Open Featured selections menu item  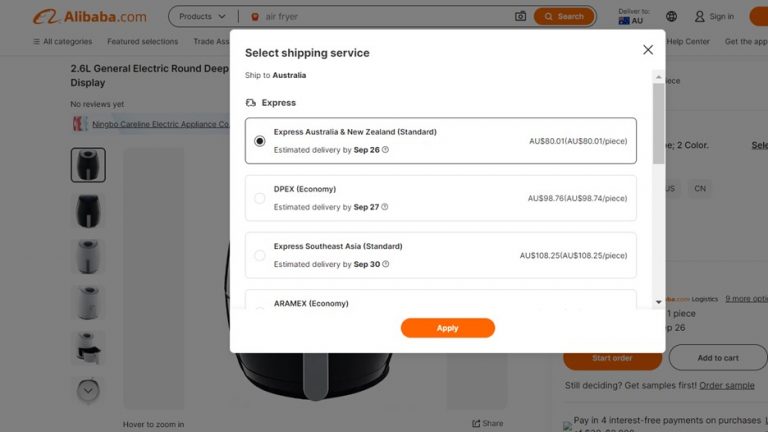(142, 42)
